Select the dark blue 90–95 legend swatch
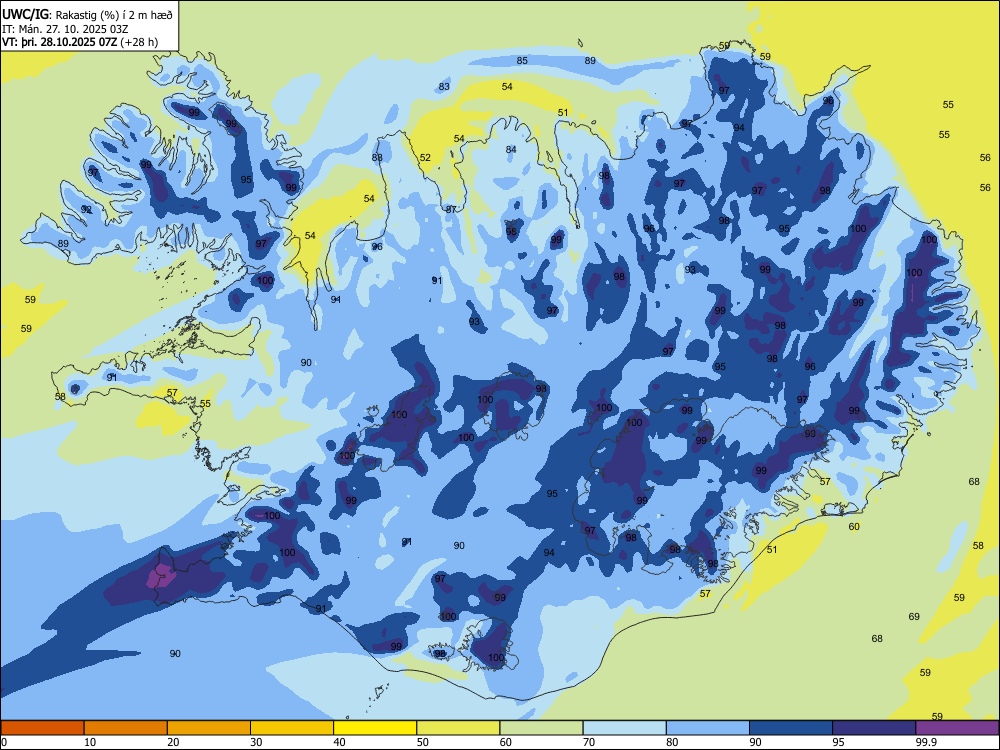The height and width of the screenshot is (750, 1000). [791, 728]
